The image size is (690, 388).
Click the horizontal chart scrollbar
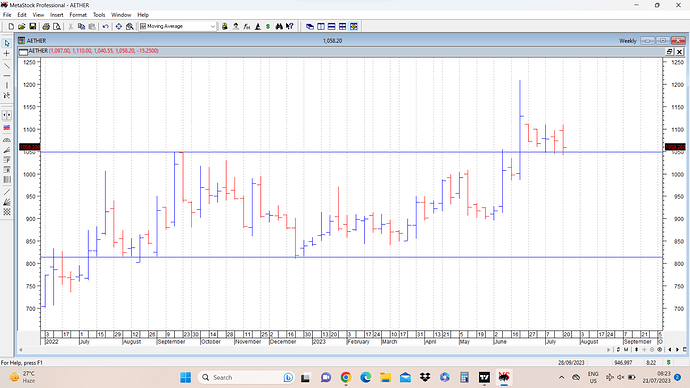click(315, 350)
